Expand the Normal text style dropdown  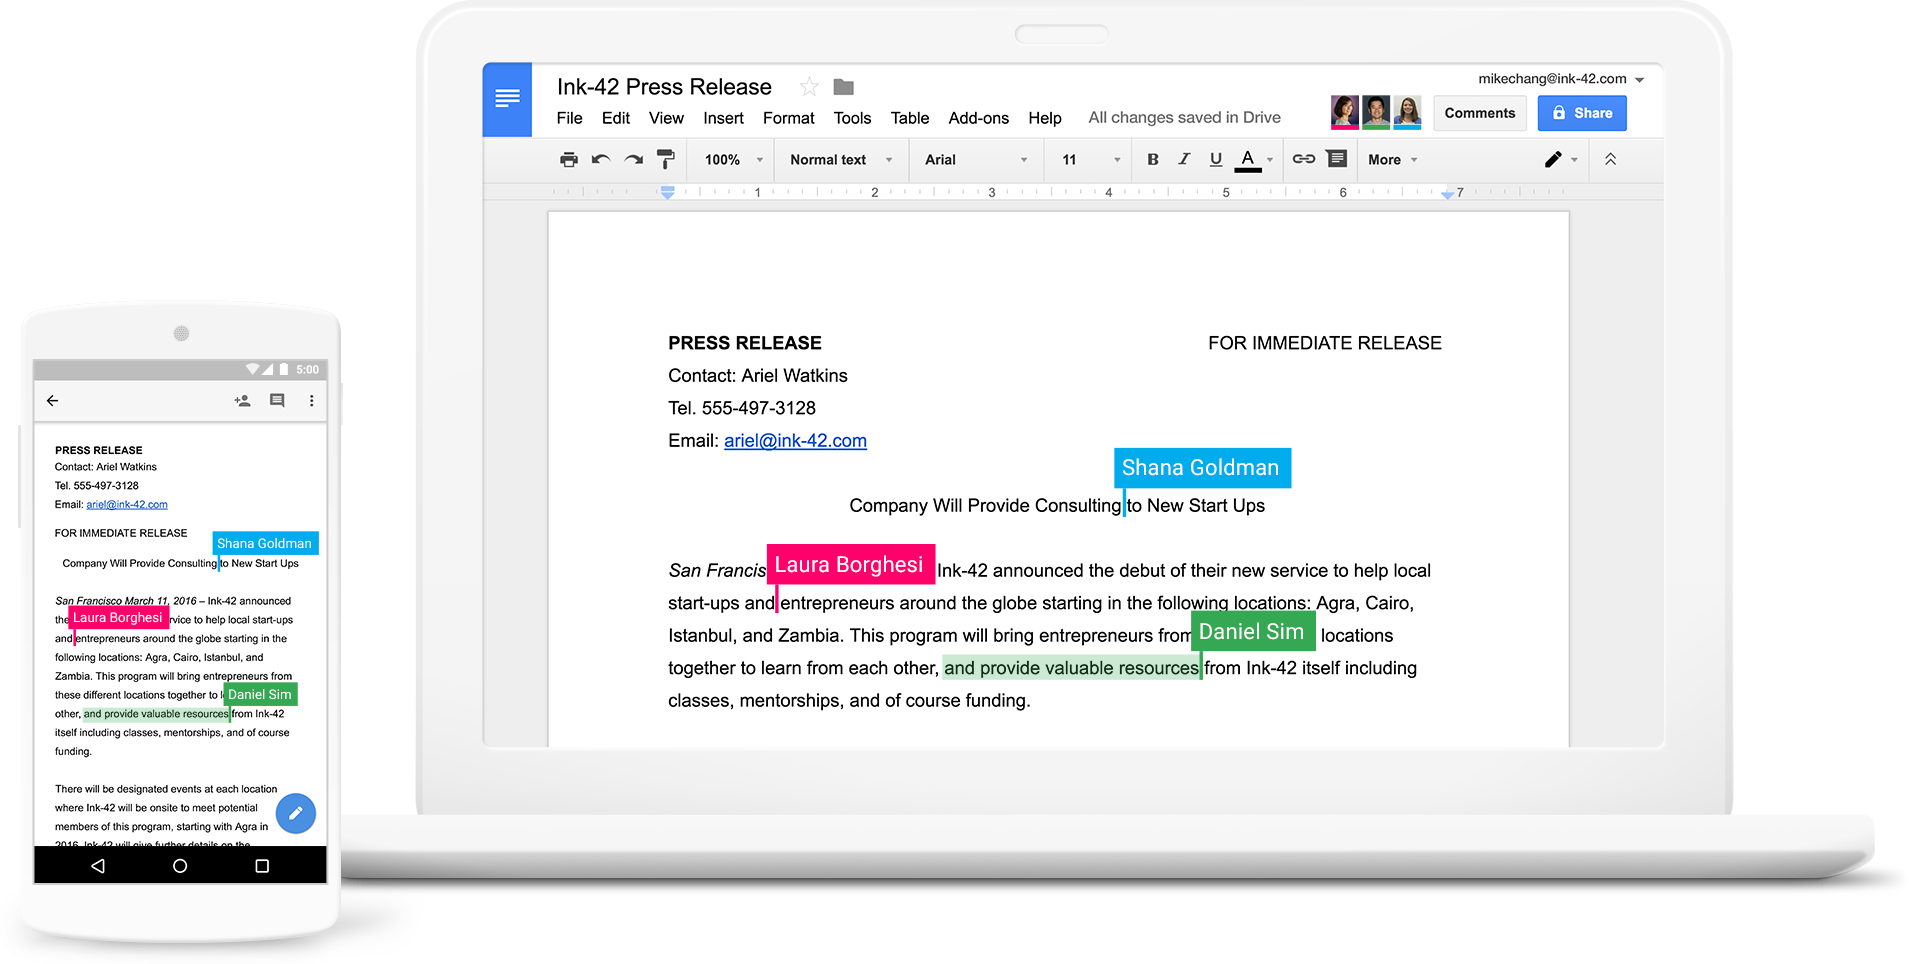tap(840, 160)
